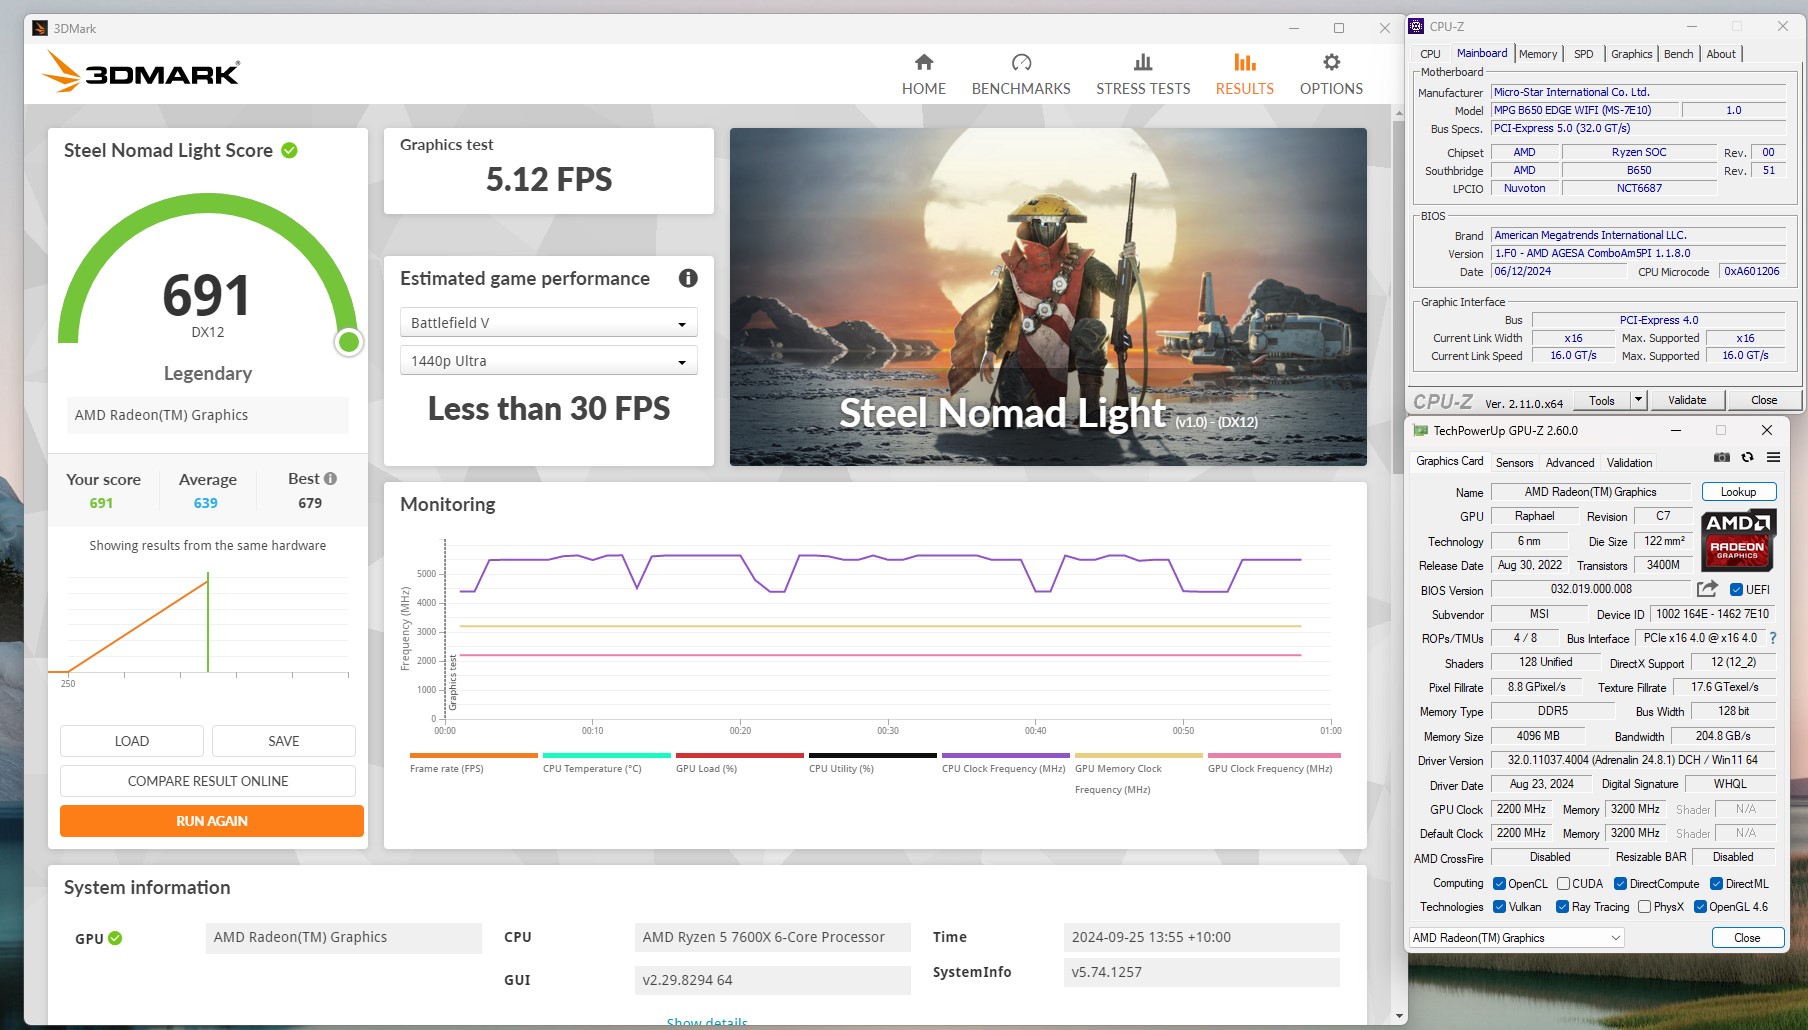The height and width of the screenshot is (1030, 1808).
Task: Open the Battlefield V game dropdown
Action: coord(548,323)
